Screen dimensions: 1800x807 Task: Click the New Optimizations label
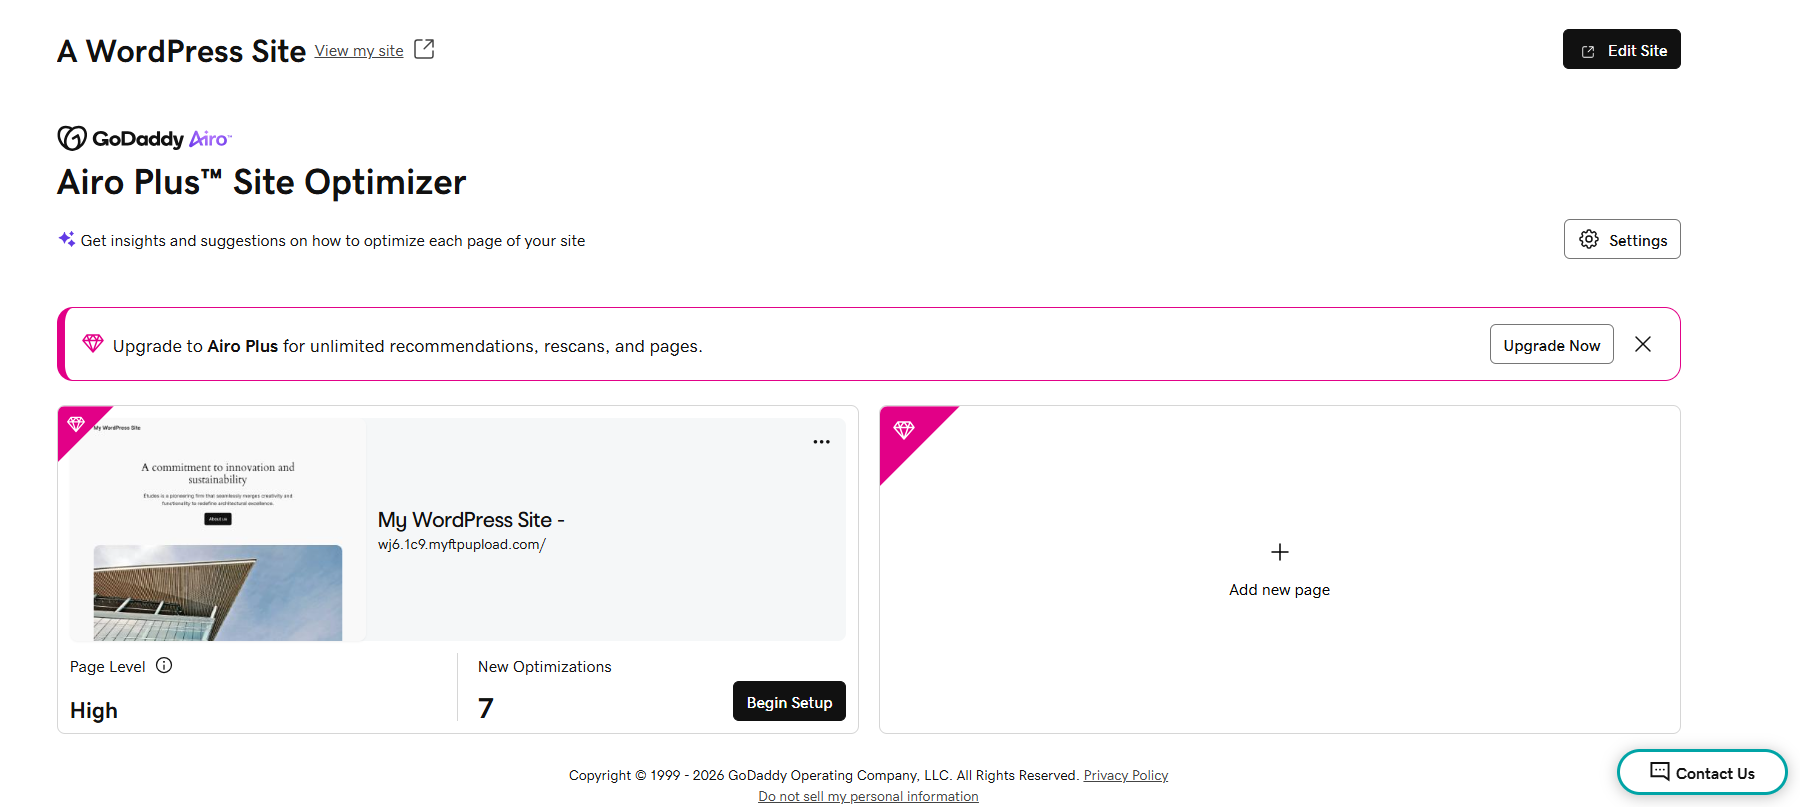pyautogui.click(x=544, y=667)
